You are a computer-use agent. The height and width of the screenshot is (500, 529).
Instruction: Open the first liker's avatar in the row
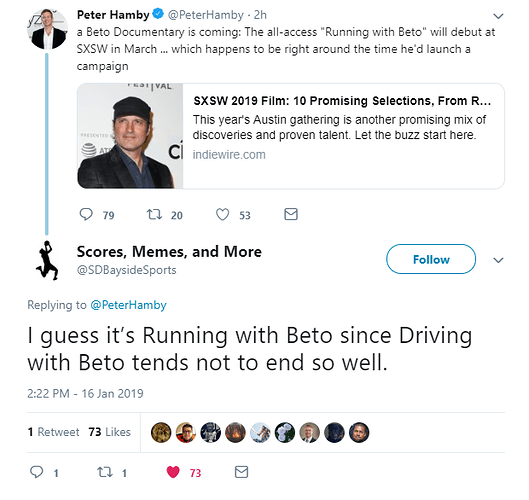[x=161, y=433]
